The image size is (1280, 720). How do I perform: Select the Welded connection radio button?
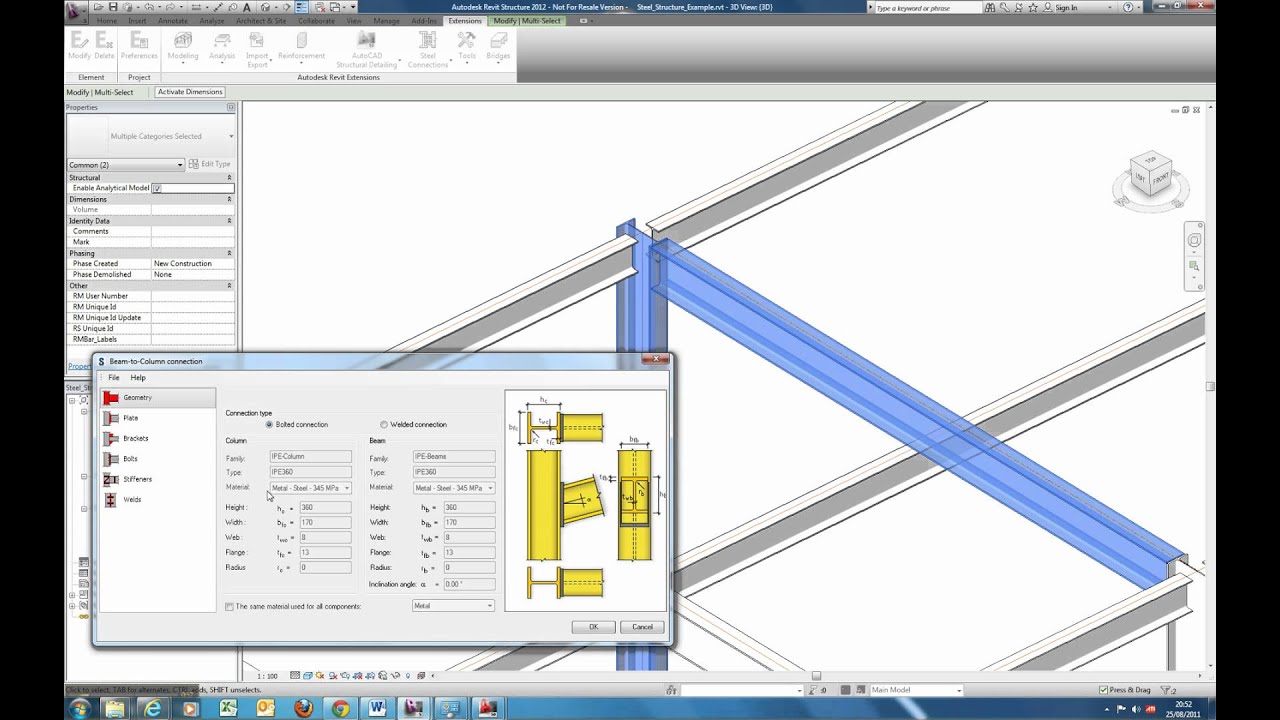[x=383, y=424]
